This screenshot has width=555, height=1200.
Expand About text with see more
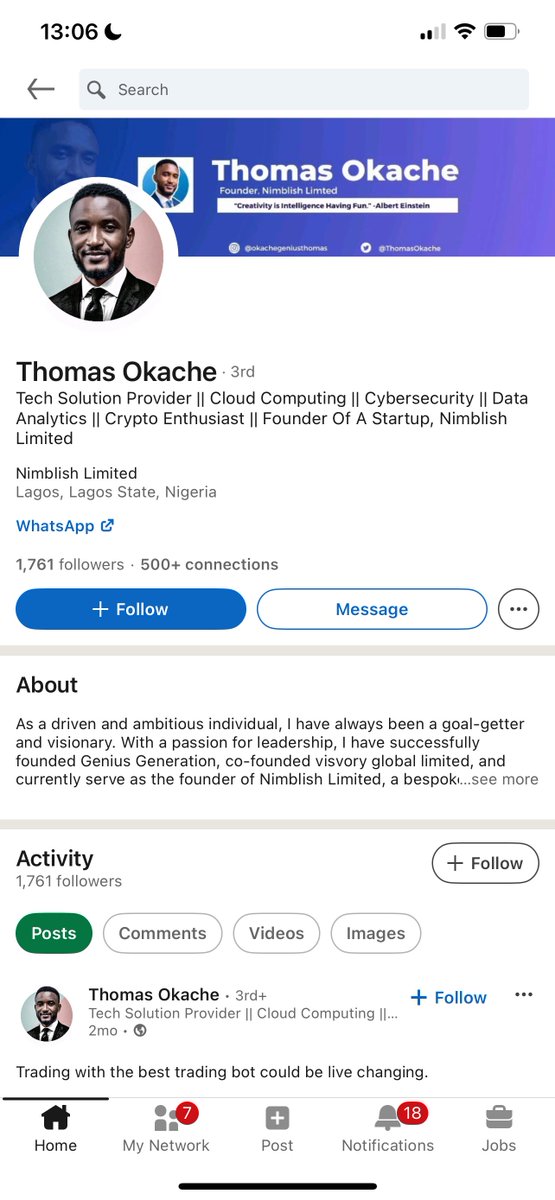(501, 780)
